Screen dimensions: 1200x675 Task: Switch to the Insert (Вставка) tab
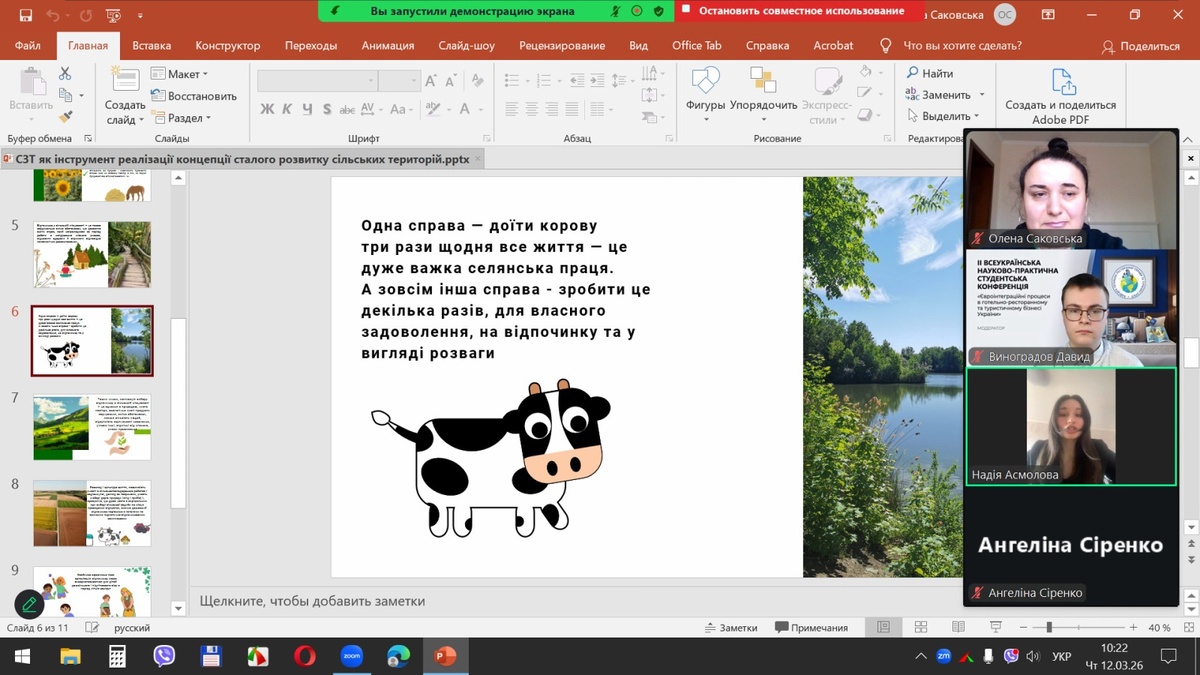point(151,46)
